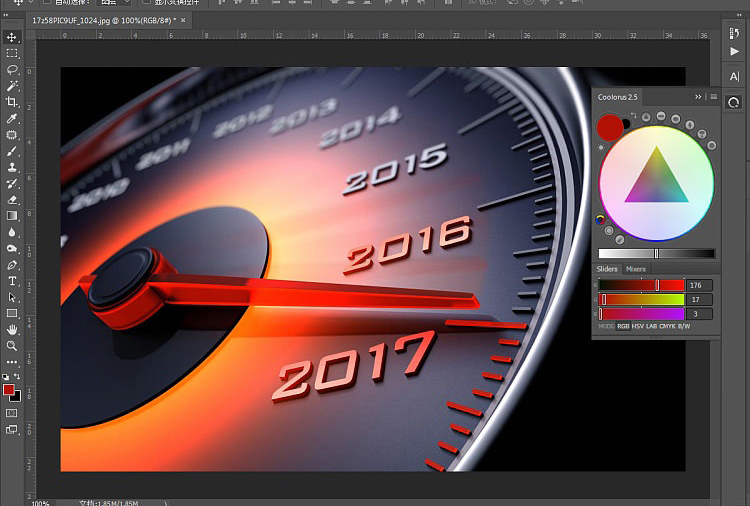Click the Coolorus color-wheel gamut icon
The height and width of the screenshot is (506, 750).
(x=600, y=220)
